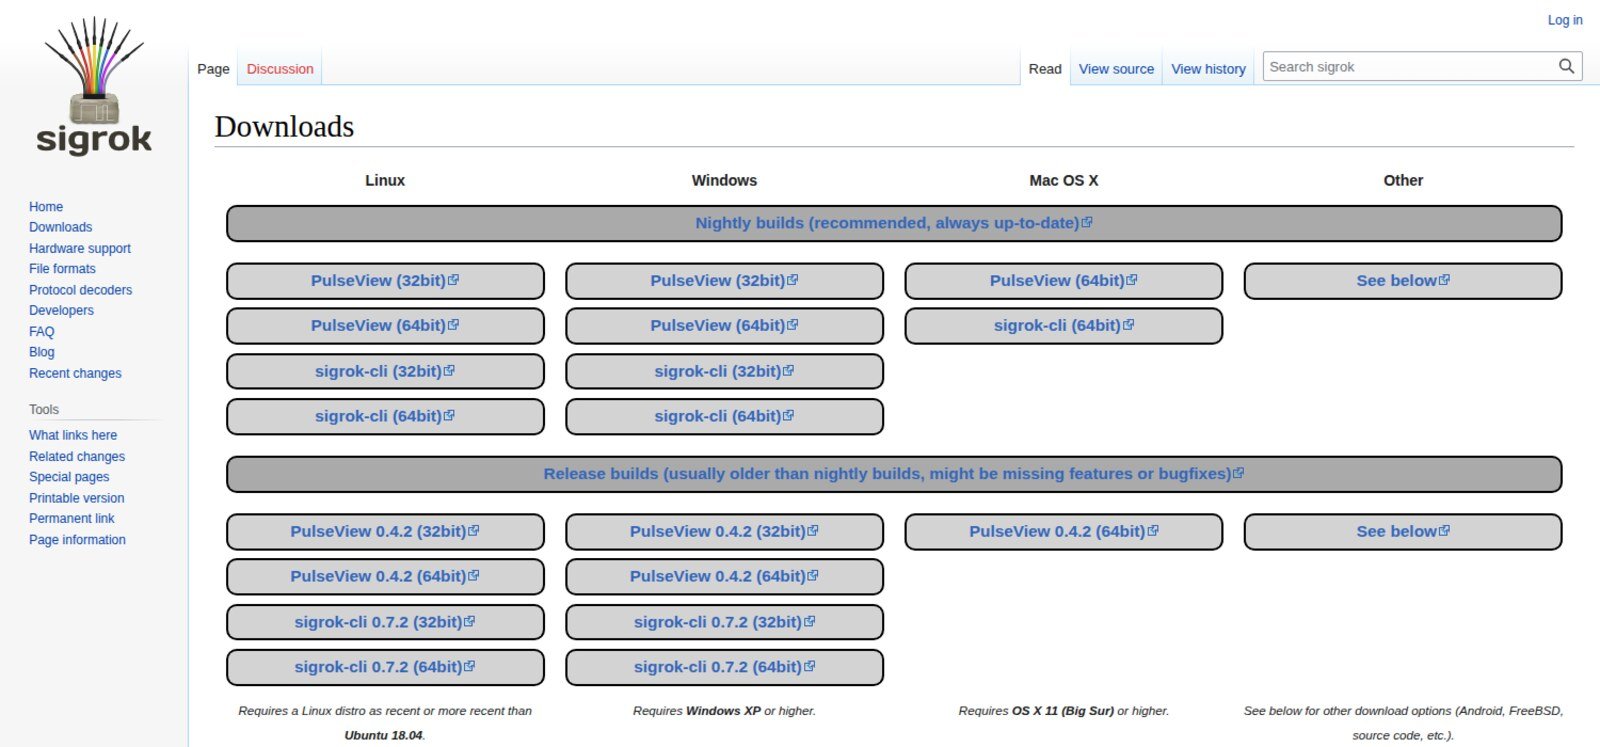Select the Read tab
The height and width of the screenshot is (747, 1600).
point(1045,69)
